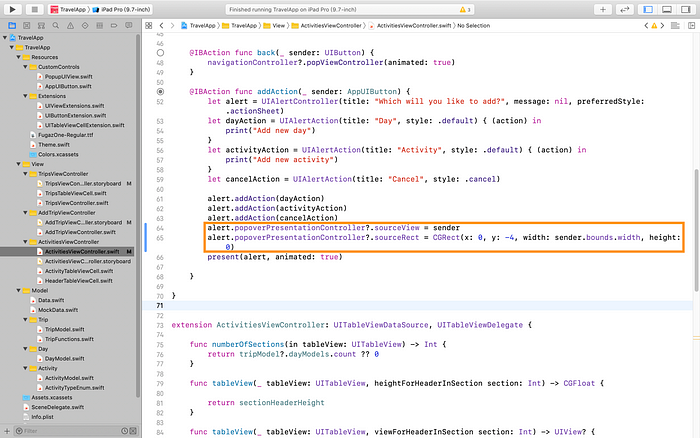Open Info.plist file
The width and height of the screenshot is (700, 438).
coord(42,417)
